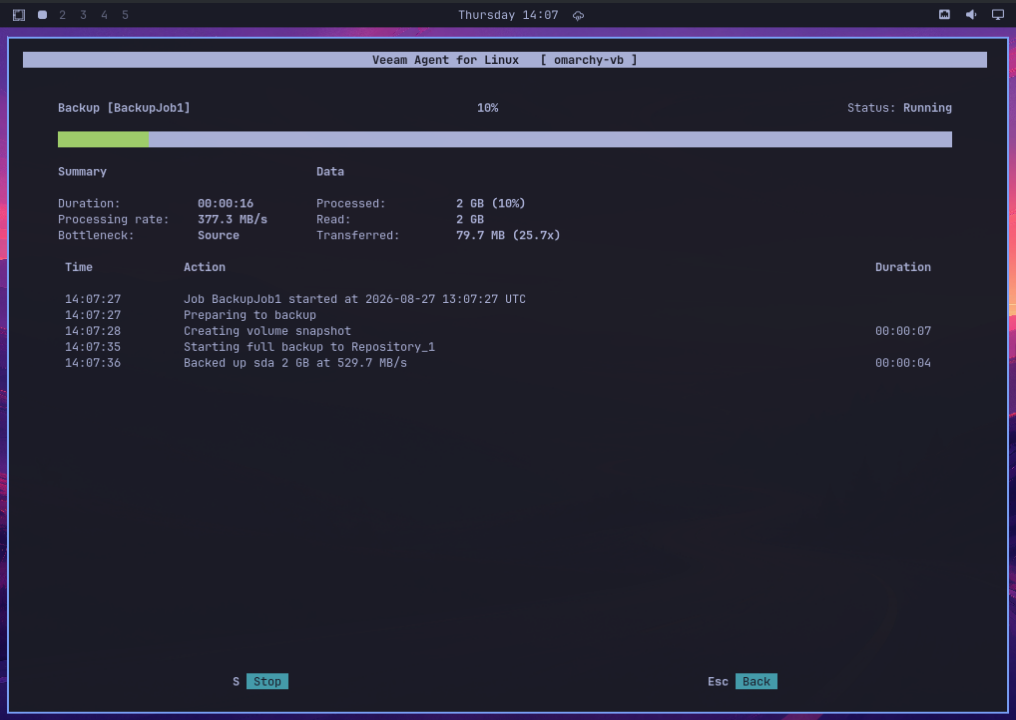Click log row Job BackupJob1 started
This screenshot has height=720, width=1016.
[354, 299]
